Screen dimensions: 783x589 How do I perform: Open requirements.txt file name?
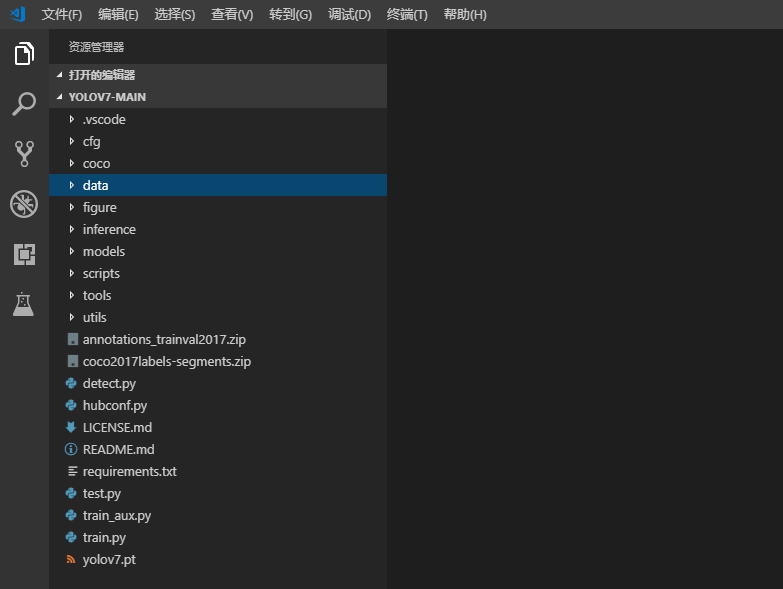129,472
